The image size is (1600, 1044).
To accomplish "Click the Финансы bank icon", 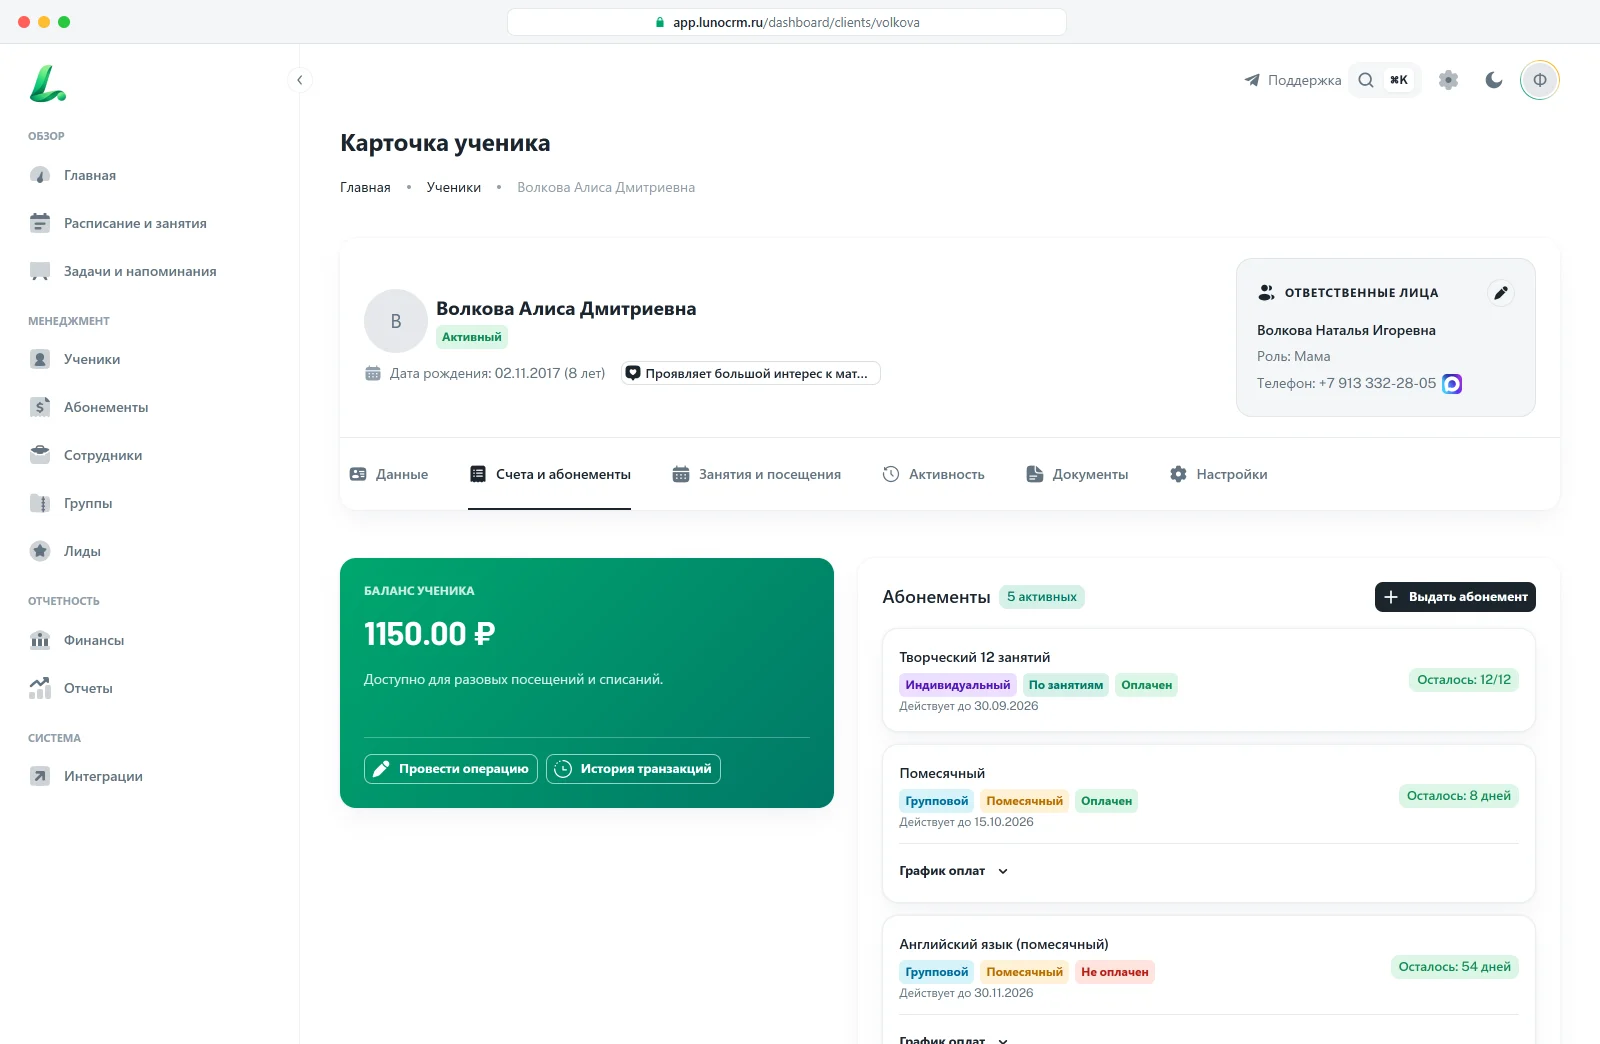I will [40, 640].
